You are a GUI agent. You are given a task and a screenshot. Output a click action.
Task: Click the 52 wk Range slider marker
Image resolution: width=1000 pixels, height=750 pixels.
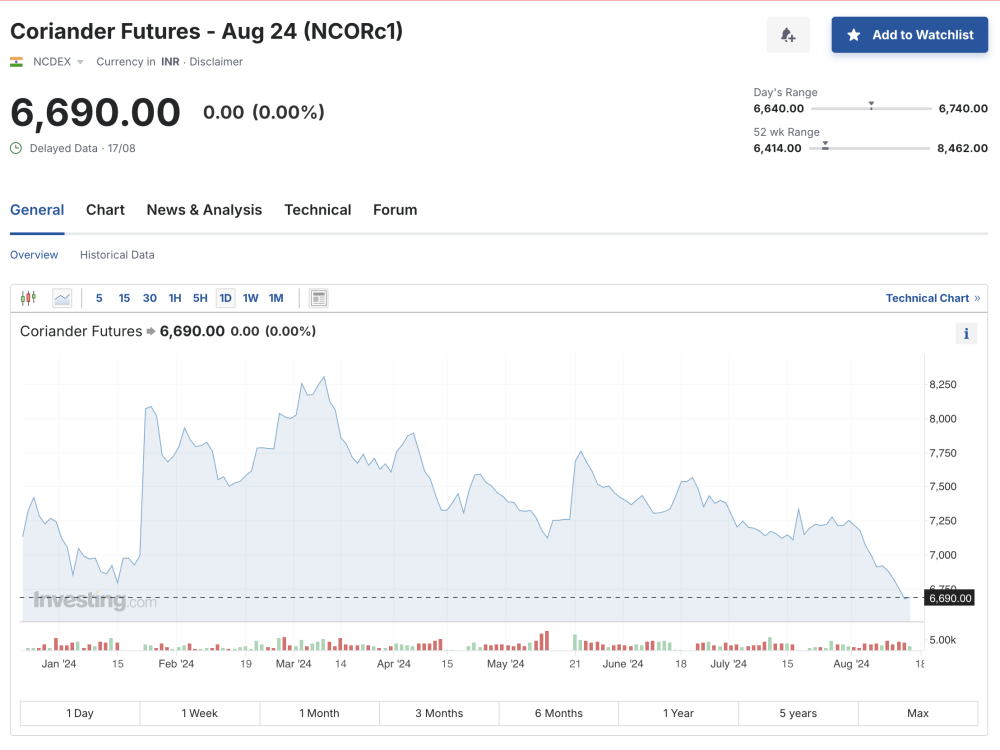click(x=825, y=145)
